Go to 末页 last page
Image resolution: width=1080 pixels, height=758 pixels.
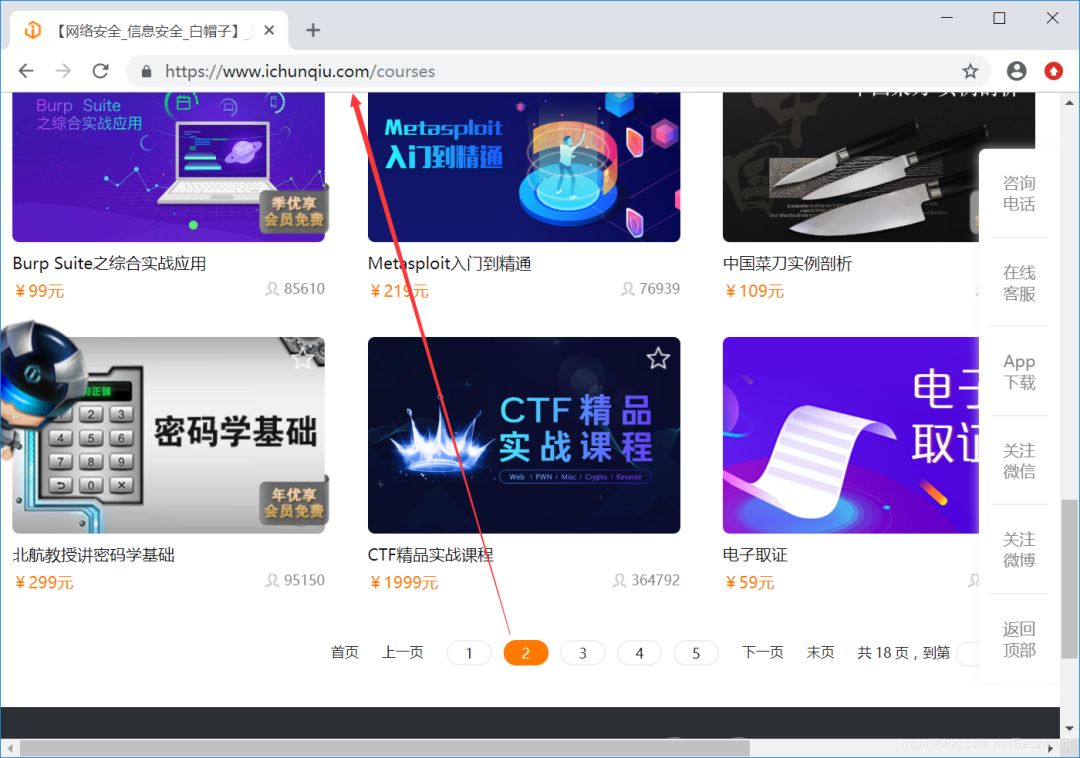820,652
